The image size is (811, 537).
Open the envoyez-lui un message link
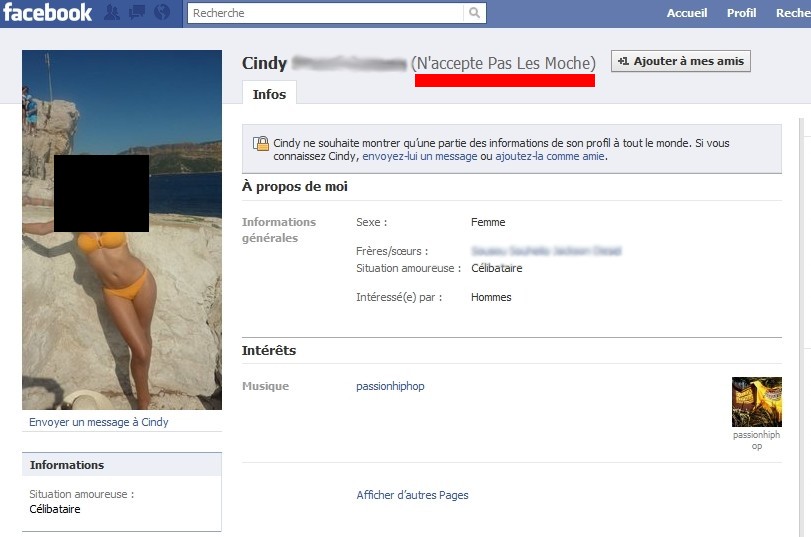point(419,156)
